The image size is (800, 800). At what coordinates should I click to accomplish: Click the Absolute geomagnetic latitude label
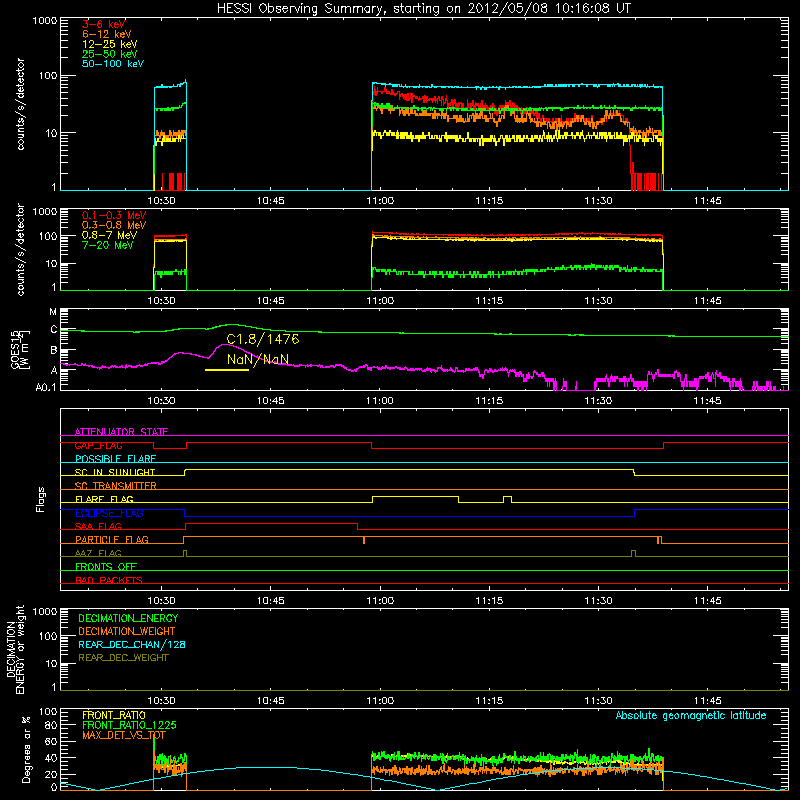click(x=691, y=715)
